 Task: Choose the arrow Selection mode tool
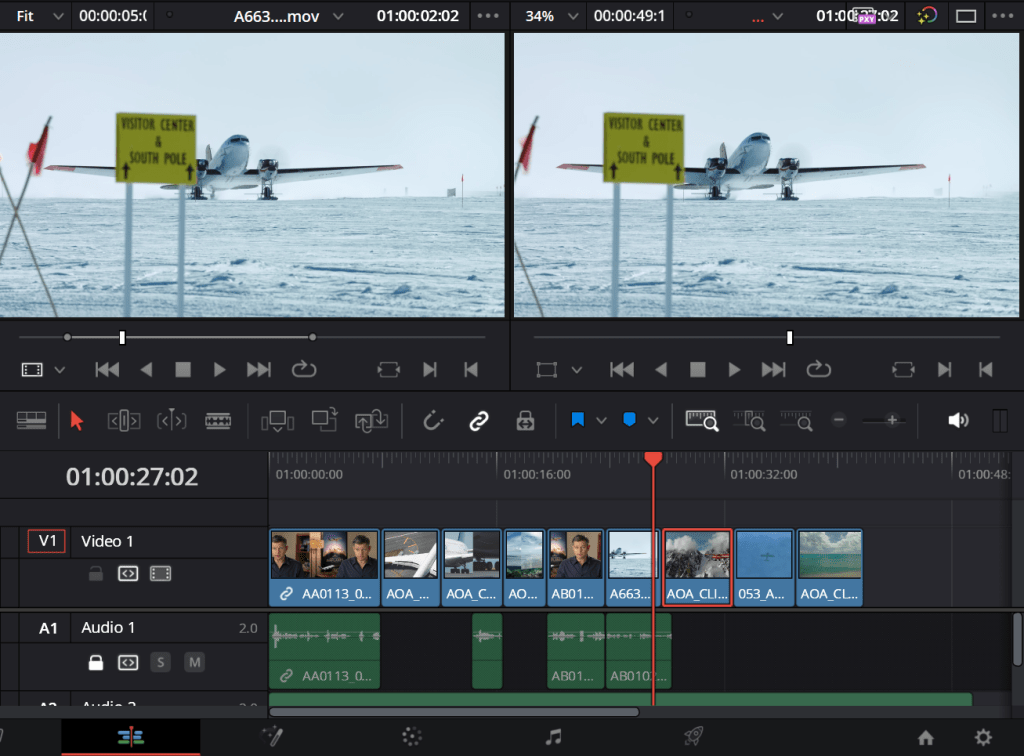pos(78,421)
